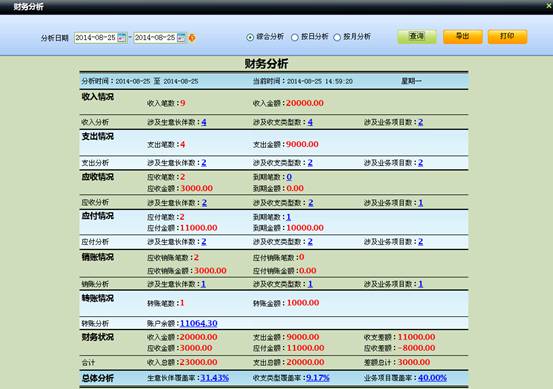This screenshot has width=553, height=389.
Task: Open 支出分析 涉及生意伙伴数 link 2
Action: pyautogui.click(x=204, y=163)
